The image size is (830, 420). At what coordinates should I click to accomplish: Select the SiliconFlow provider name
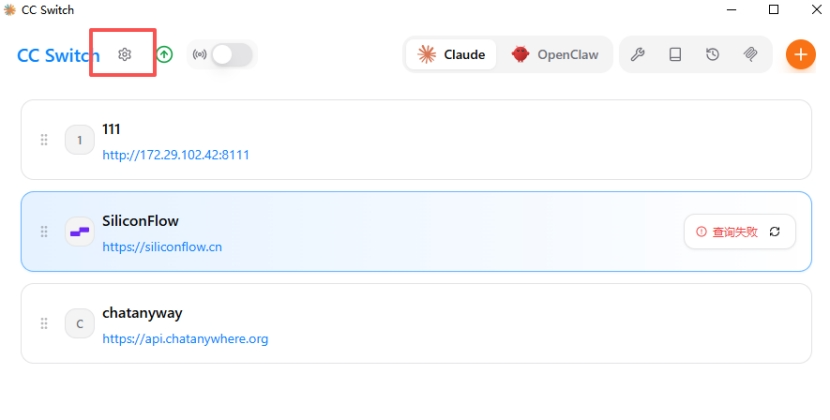[x=140, y=221]
